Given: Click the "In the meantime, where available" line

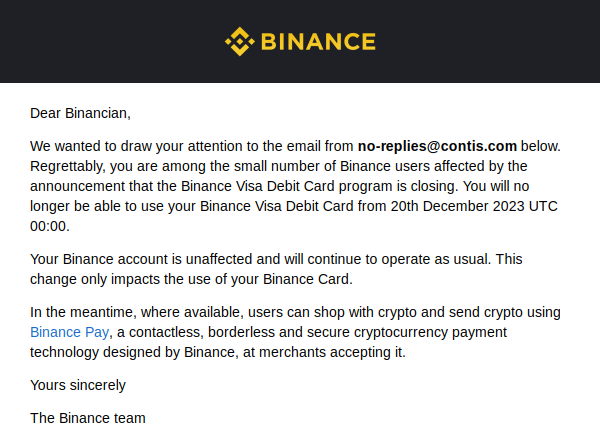Looking at the screenshot, I should pos(295,312).
